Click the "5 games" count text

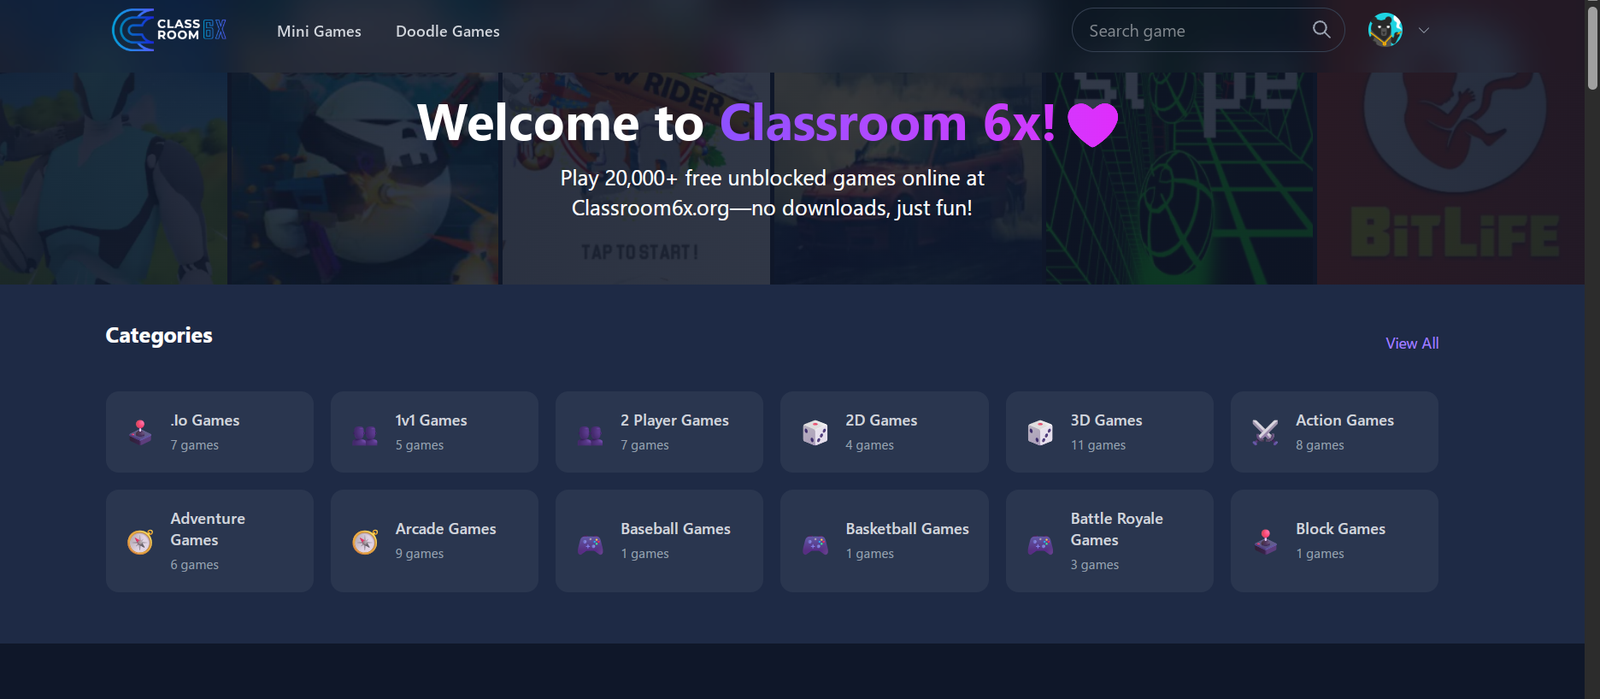click(419, 445)
